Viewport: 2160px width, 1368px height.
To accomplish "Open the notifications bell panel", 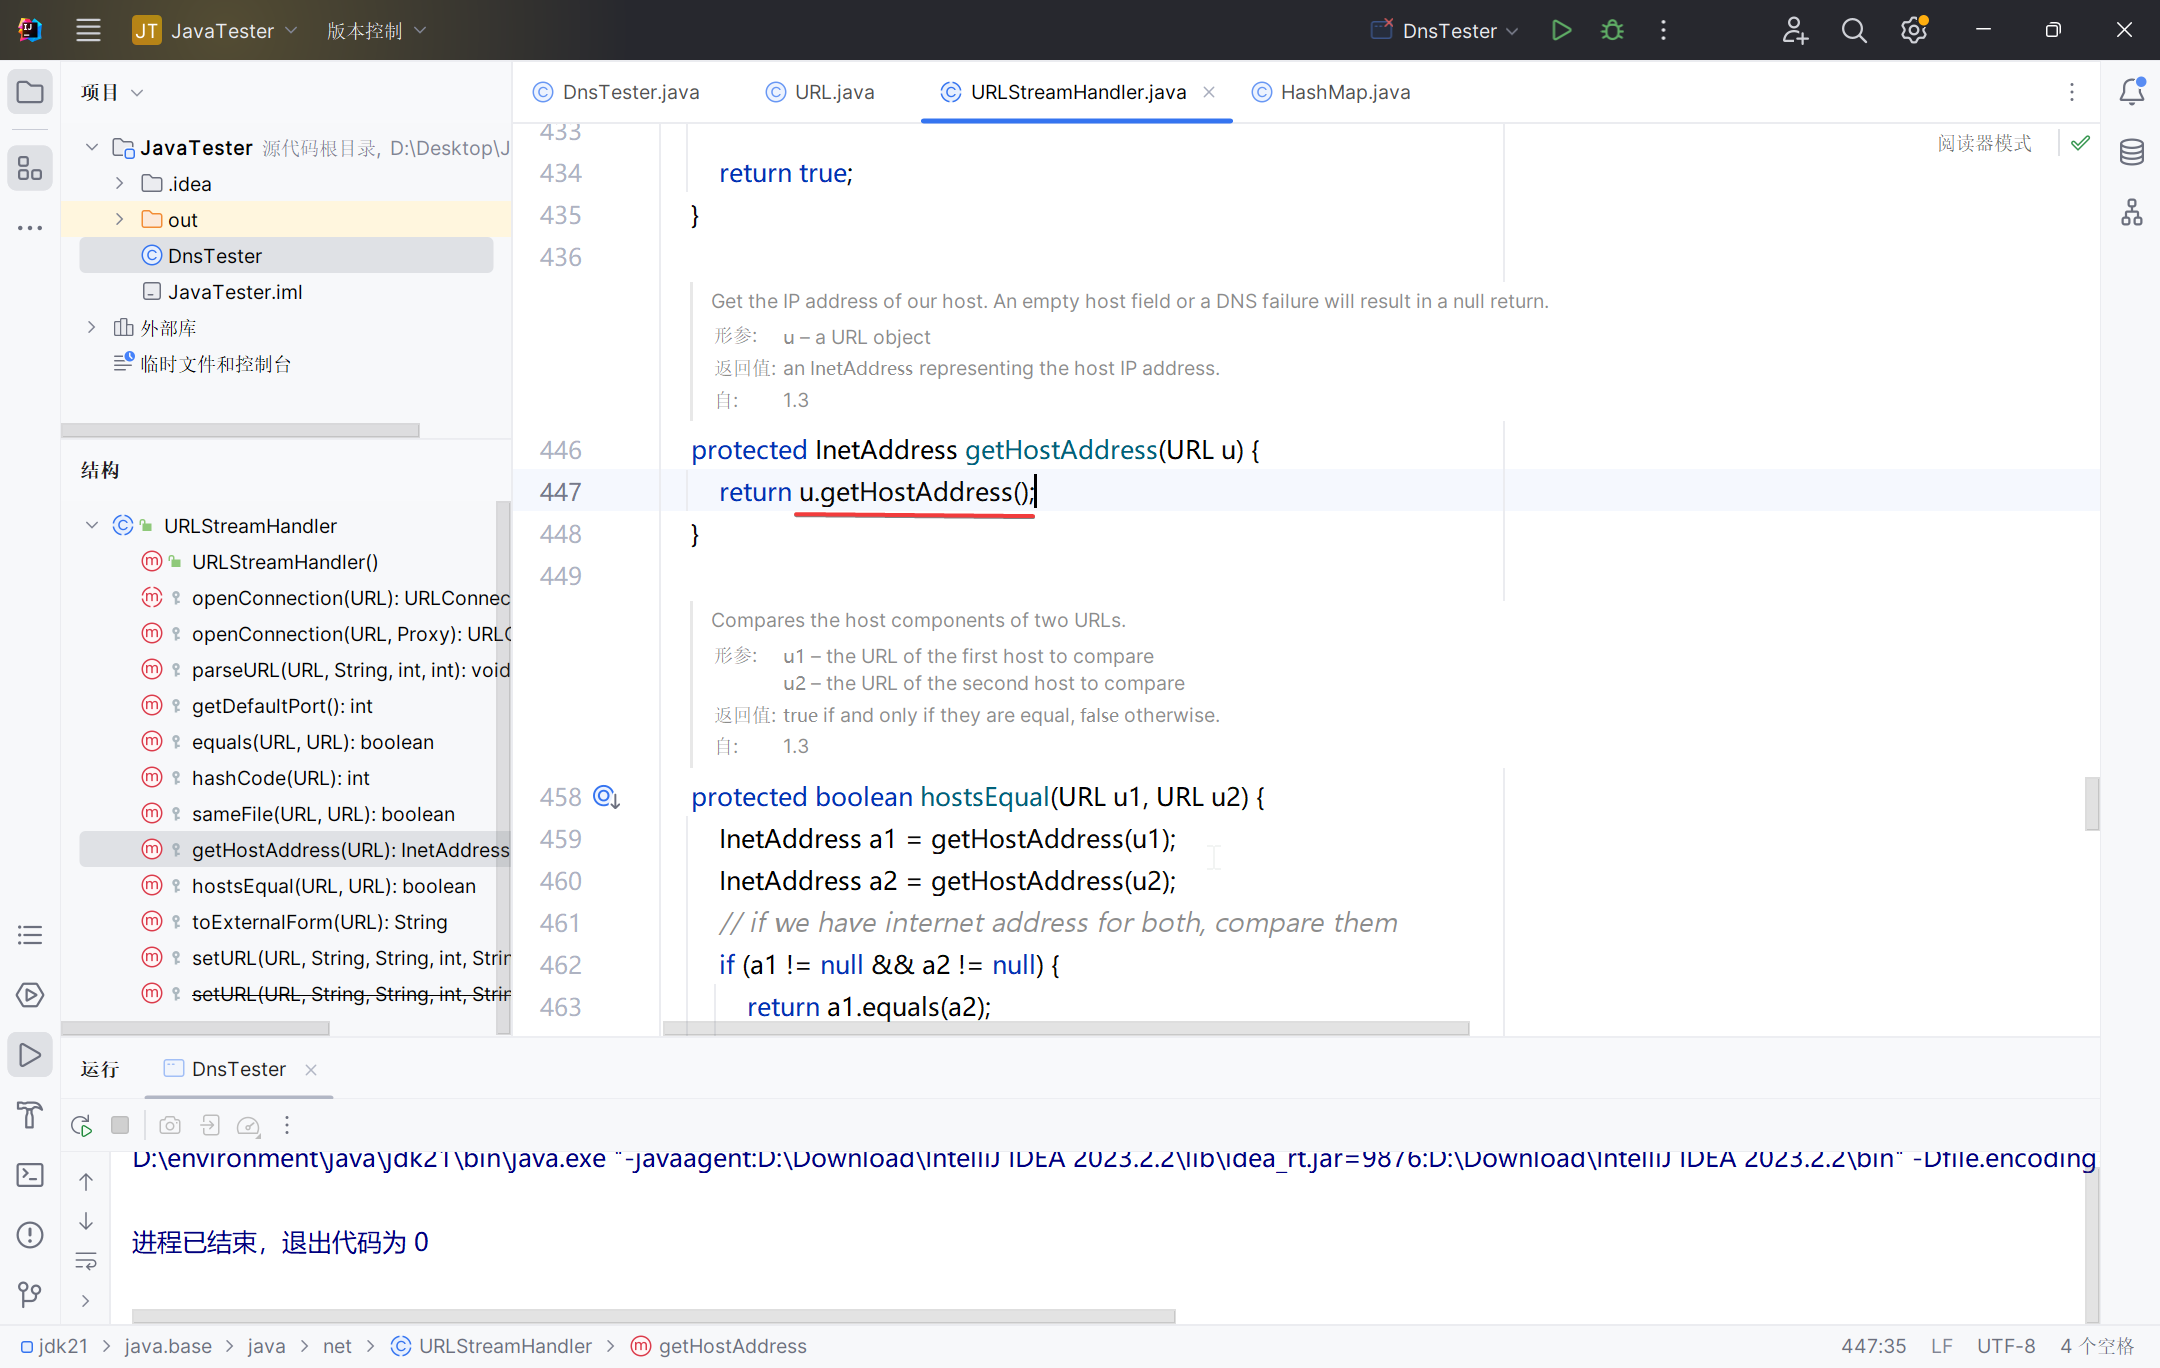I will [2131, 92].
